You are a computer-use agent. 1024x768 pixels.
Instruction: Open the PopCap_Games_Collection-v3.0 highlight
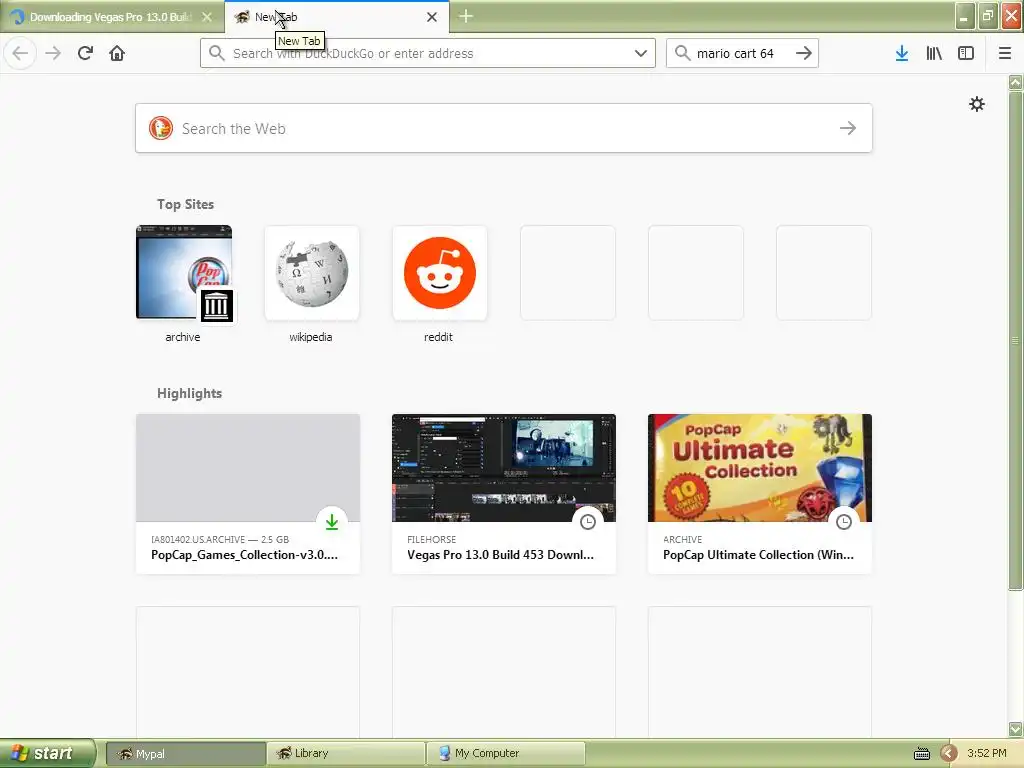tap(248, 494)
